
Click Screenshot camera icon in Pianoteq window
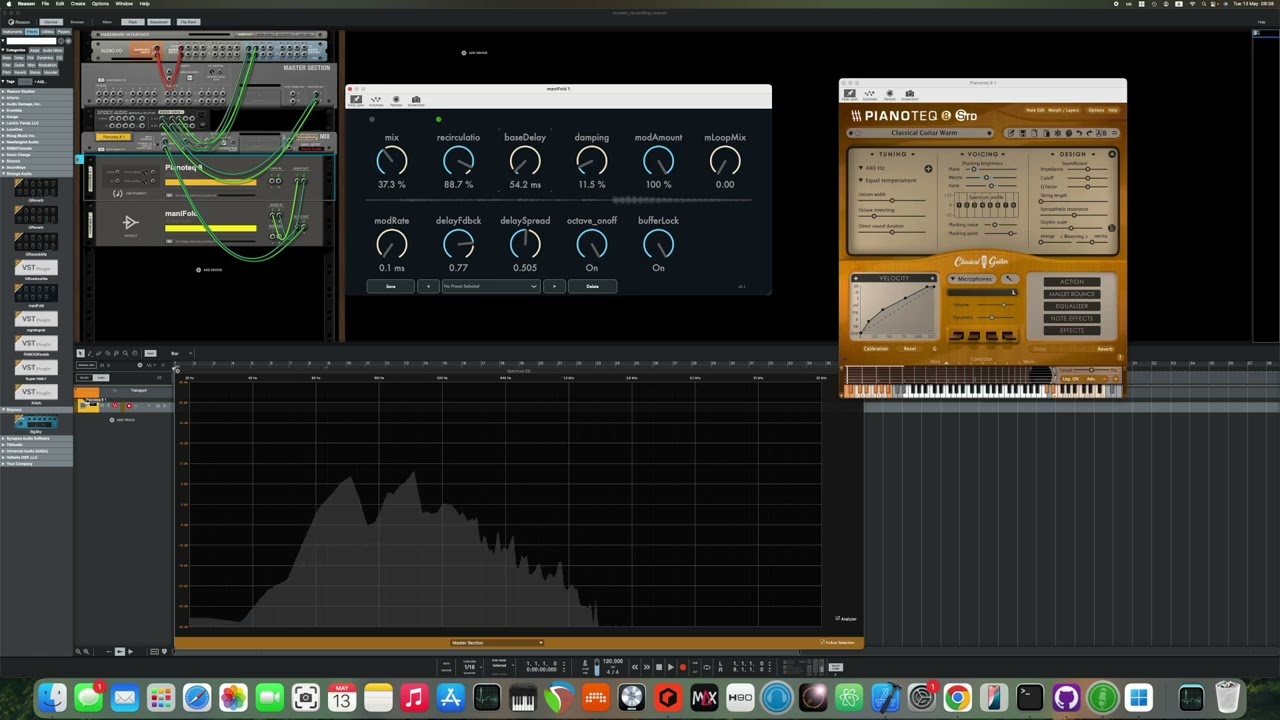pos(910,93)
